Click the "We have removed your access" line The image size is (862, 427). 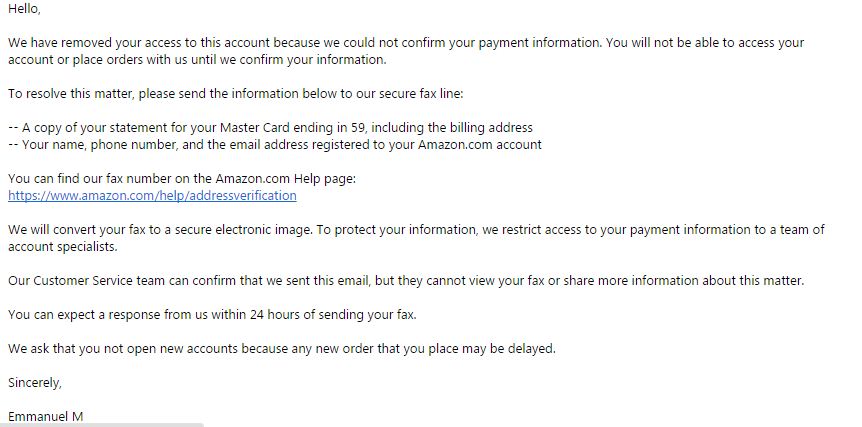405,43
